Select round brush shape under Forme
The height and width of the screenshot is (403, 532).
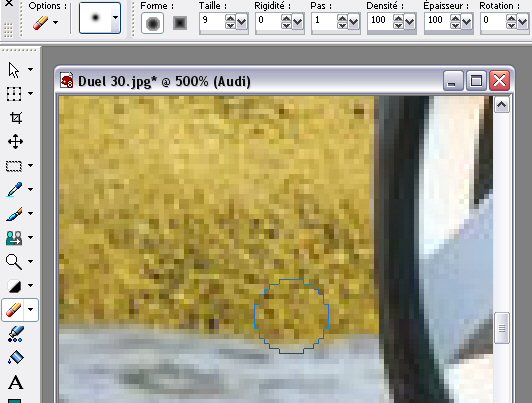tap(152, 23)
